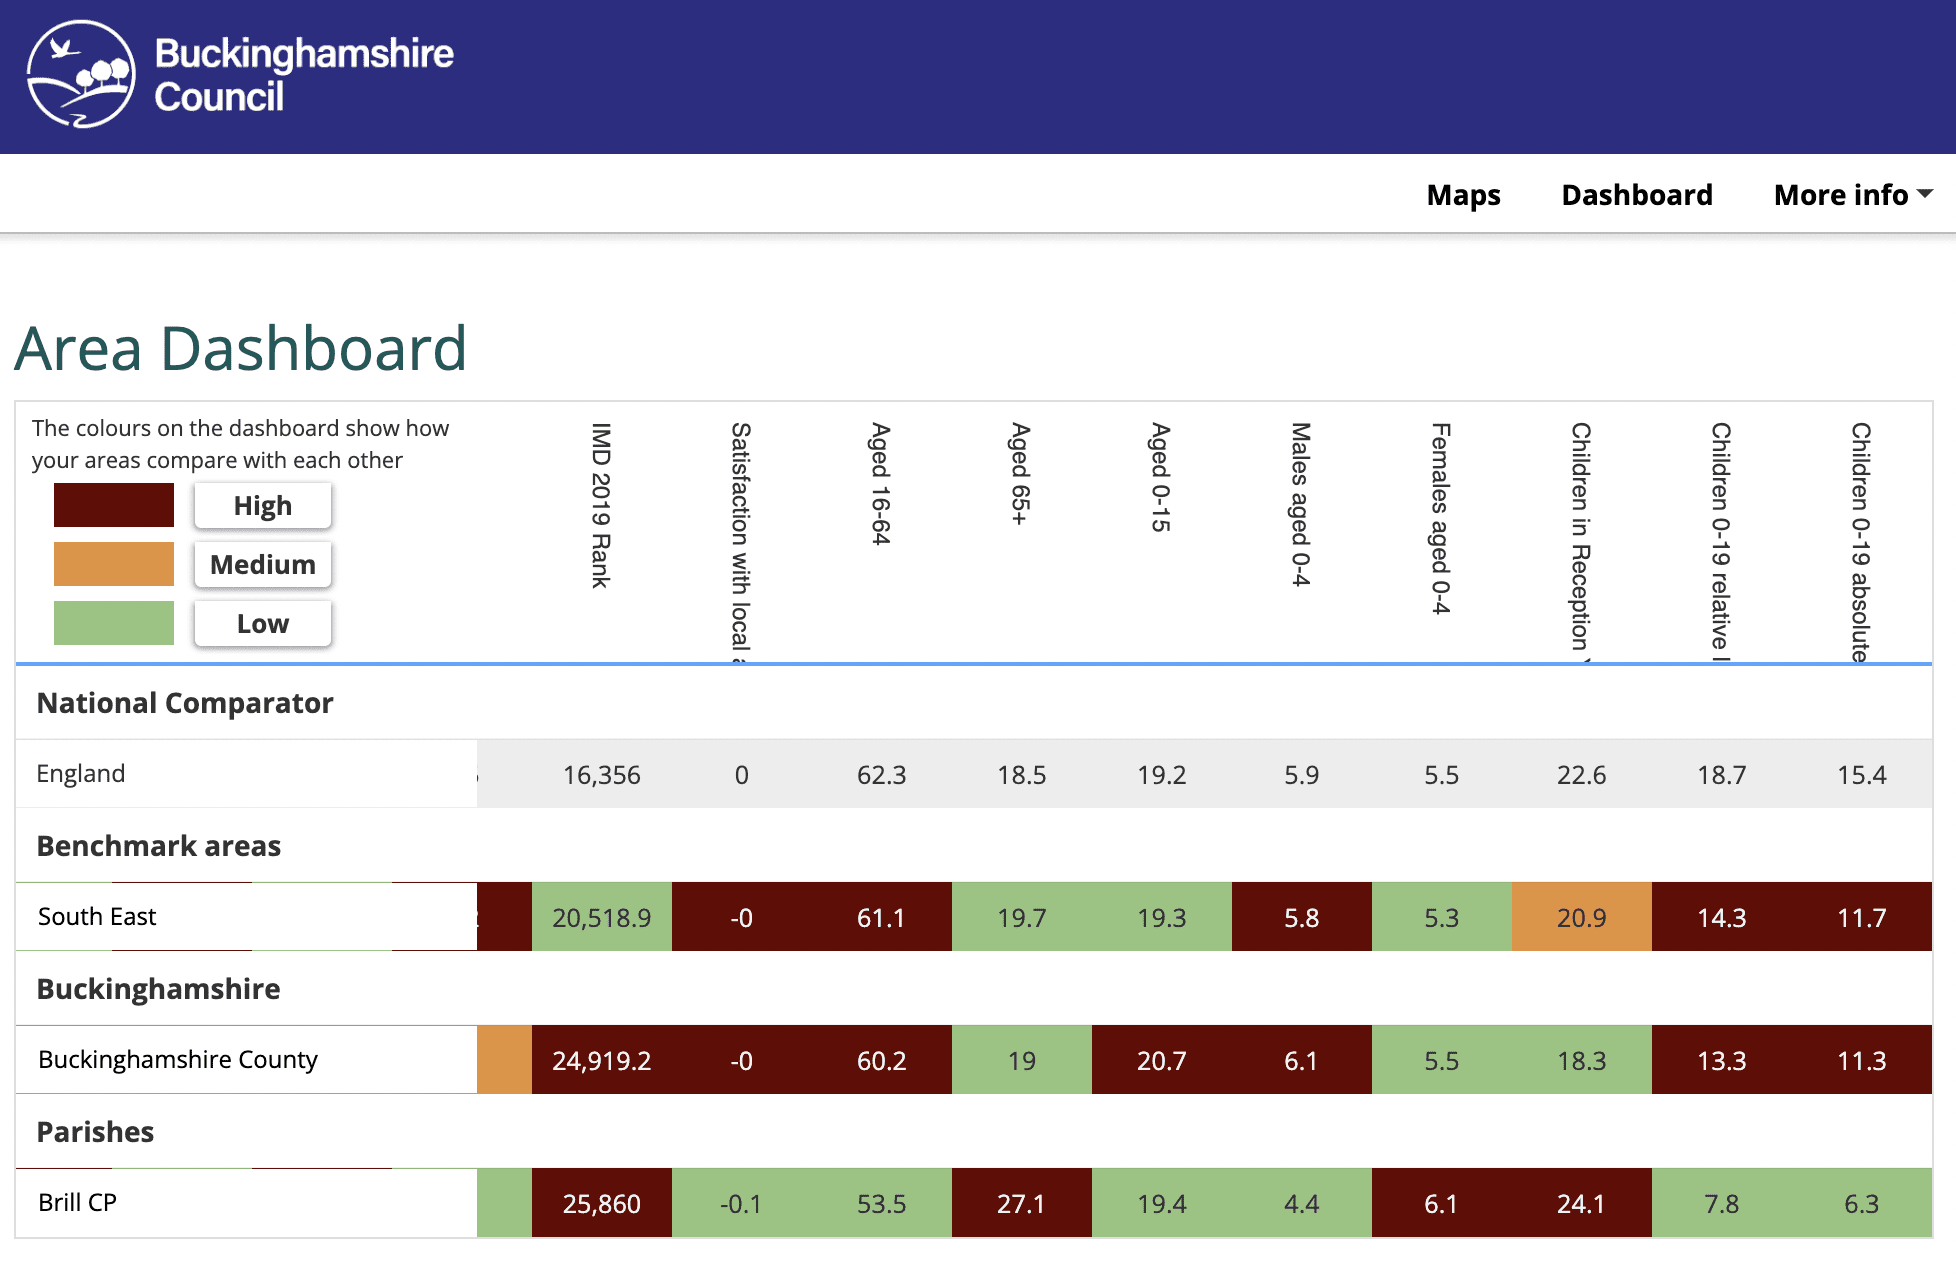Click the Brill CP parish row label
The height and width of the screenshot is (1280, 1956).
coord(77,1203)
